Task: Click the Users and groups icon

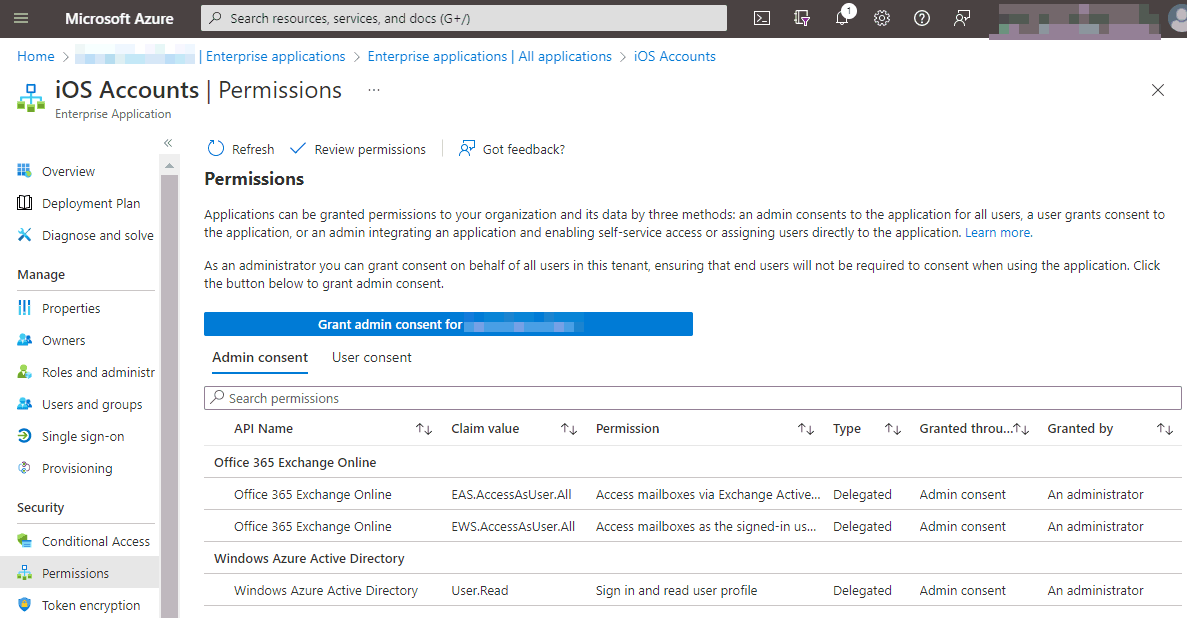Action: 24,404
